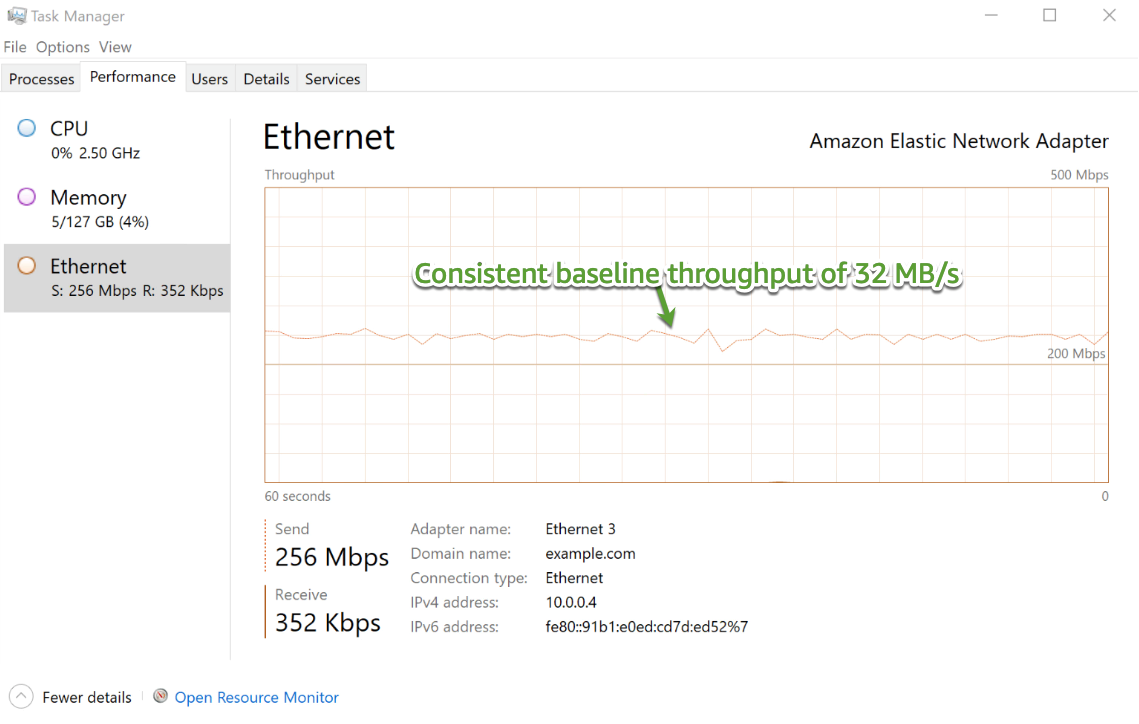This screenshot has width=1139, height=724.
Task: Switch to the Processes tab
Action: click(40, 78)
